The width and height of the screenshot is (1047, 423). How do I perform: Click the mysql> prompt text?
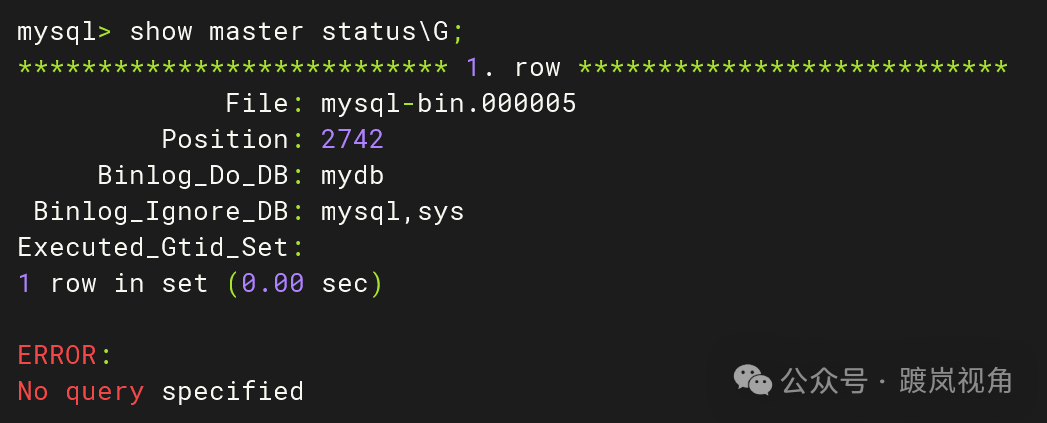pos(65,32)
